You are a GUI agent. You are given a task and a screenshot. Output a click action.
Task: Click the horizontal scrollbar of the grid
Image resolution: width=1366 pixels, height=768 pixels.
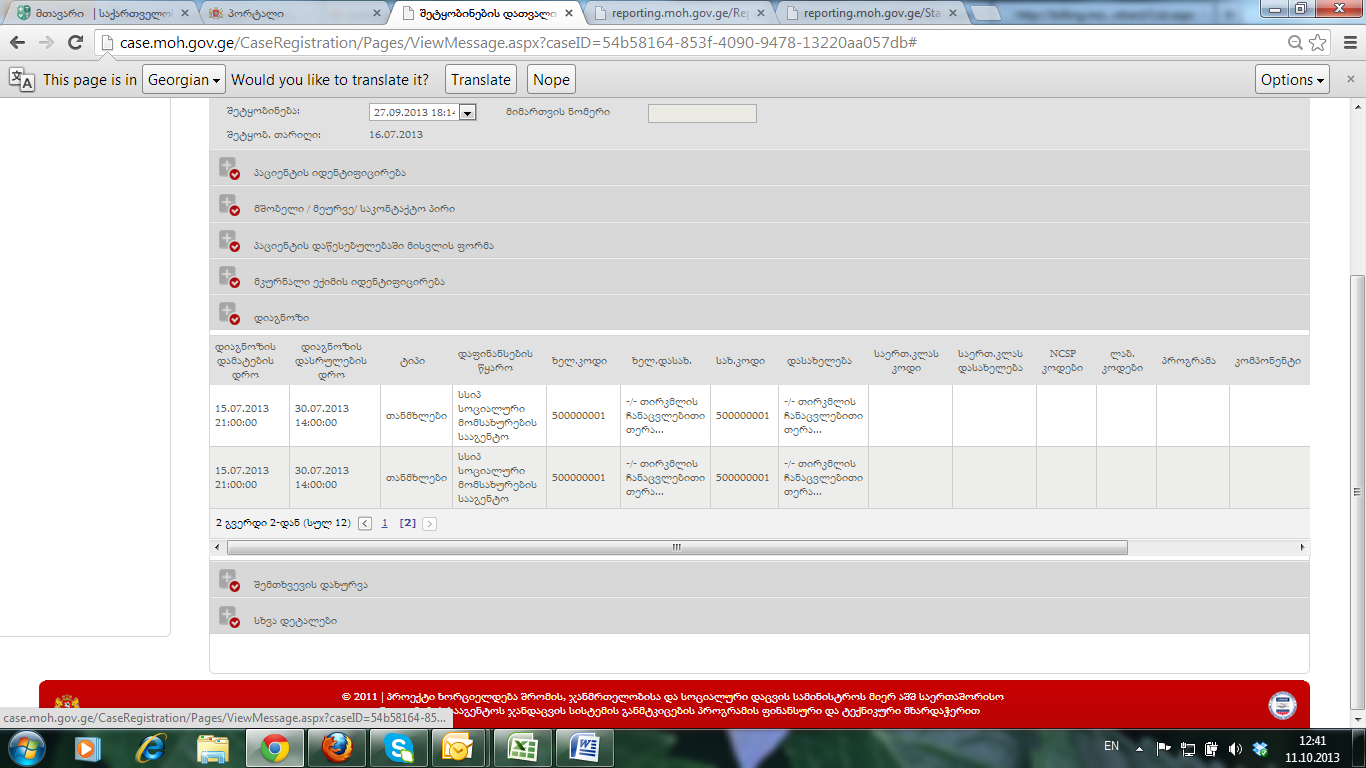coord(677,548)
